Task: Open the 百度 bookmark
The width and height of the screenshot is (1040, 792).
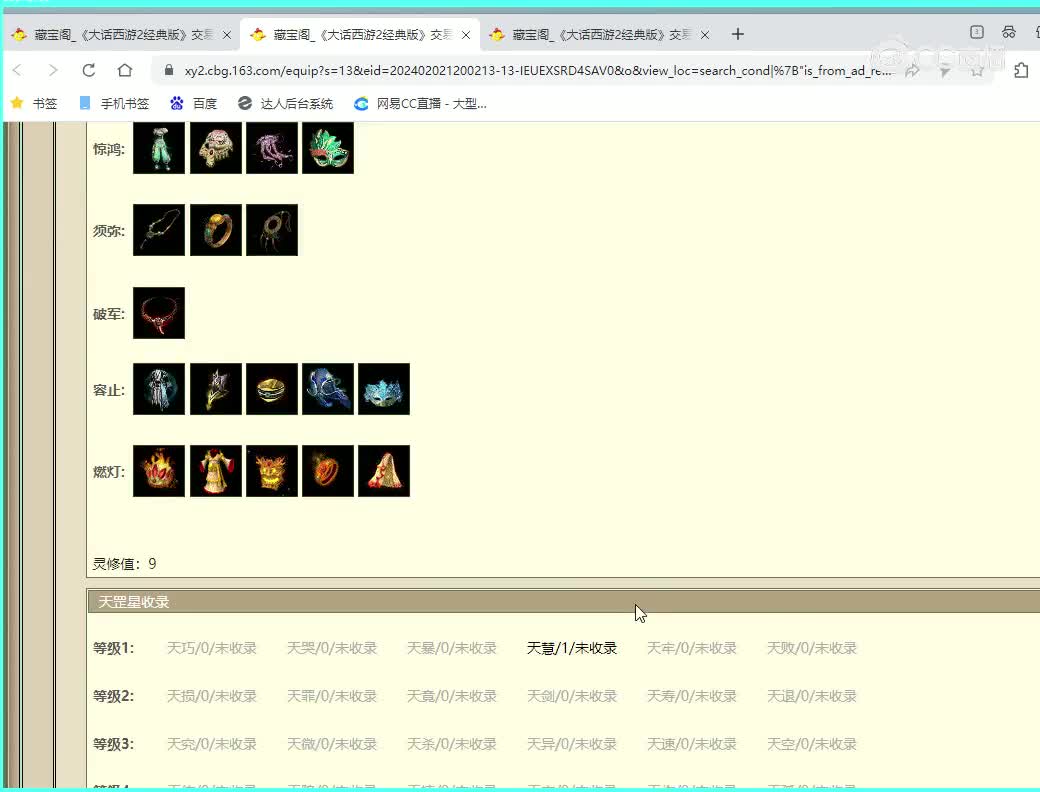Action: pos(194,103)
